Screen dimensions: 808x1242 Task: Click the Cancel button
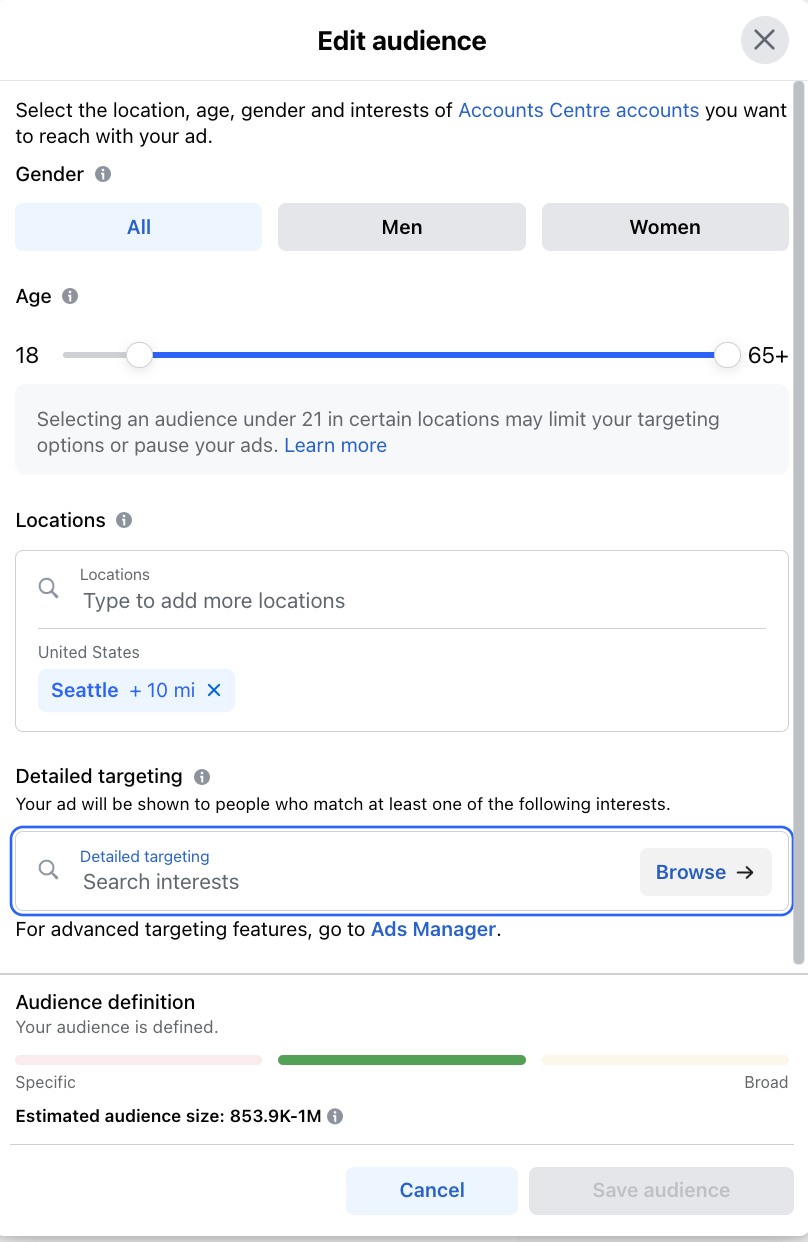432,1190
